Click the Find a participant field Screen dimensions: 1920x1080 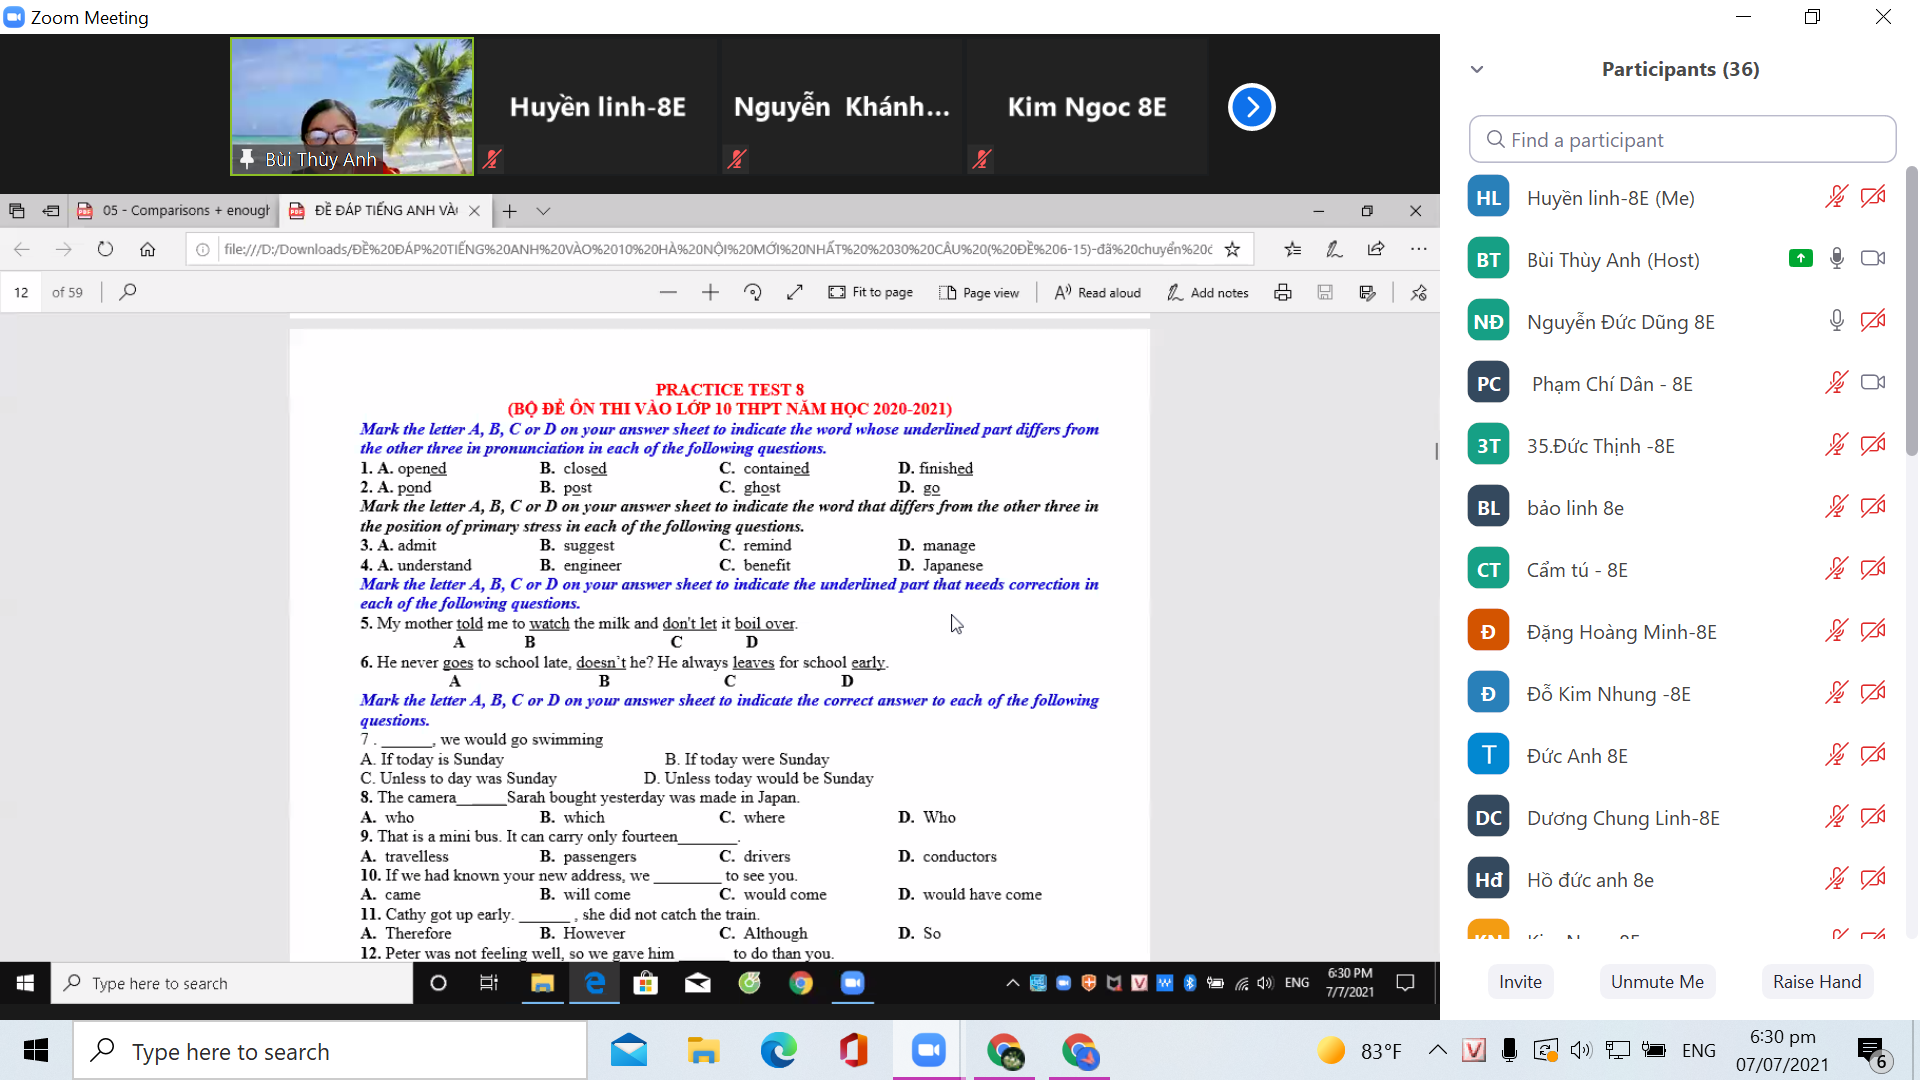click(1682, 140)
